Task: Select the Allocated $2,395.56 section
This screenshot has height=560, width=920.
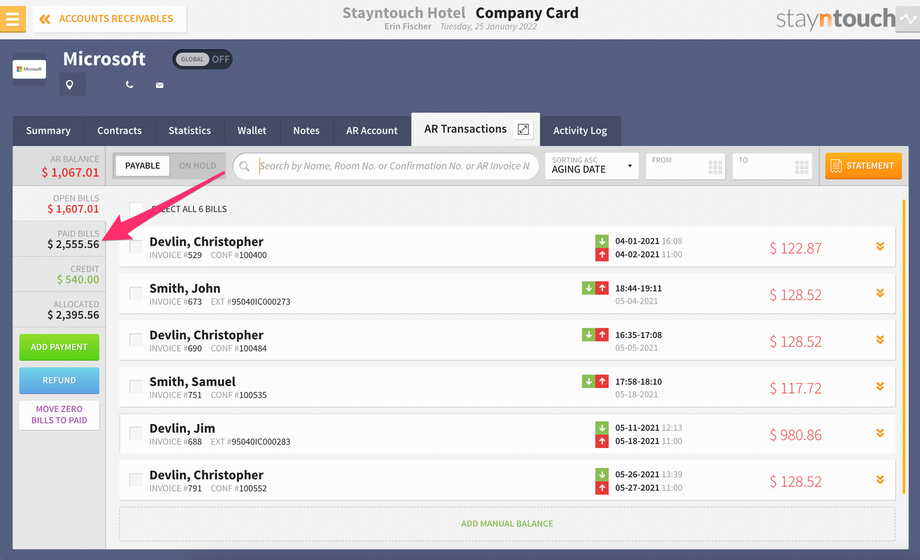Action: coord(59,309)
